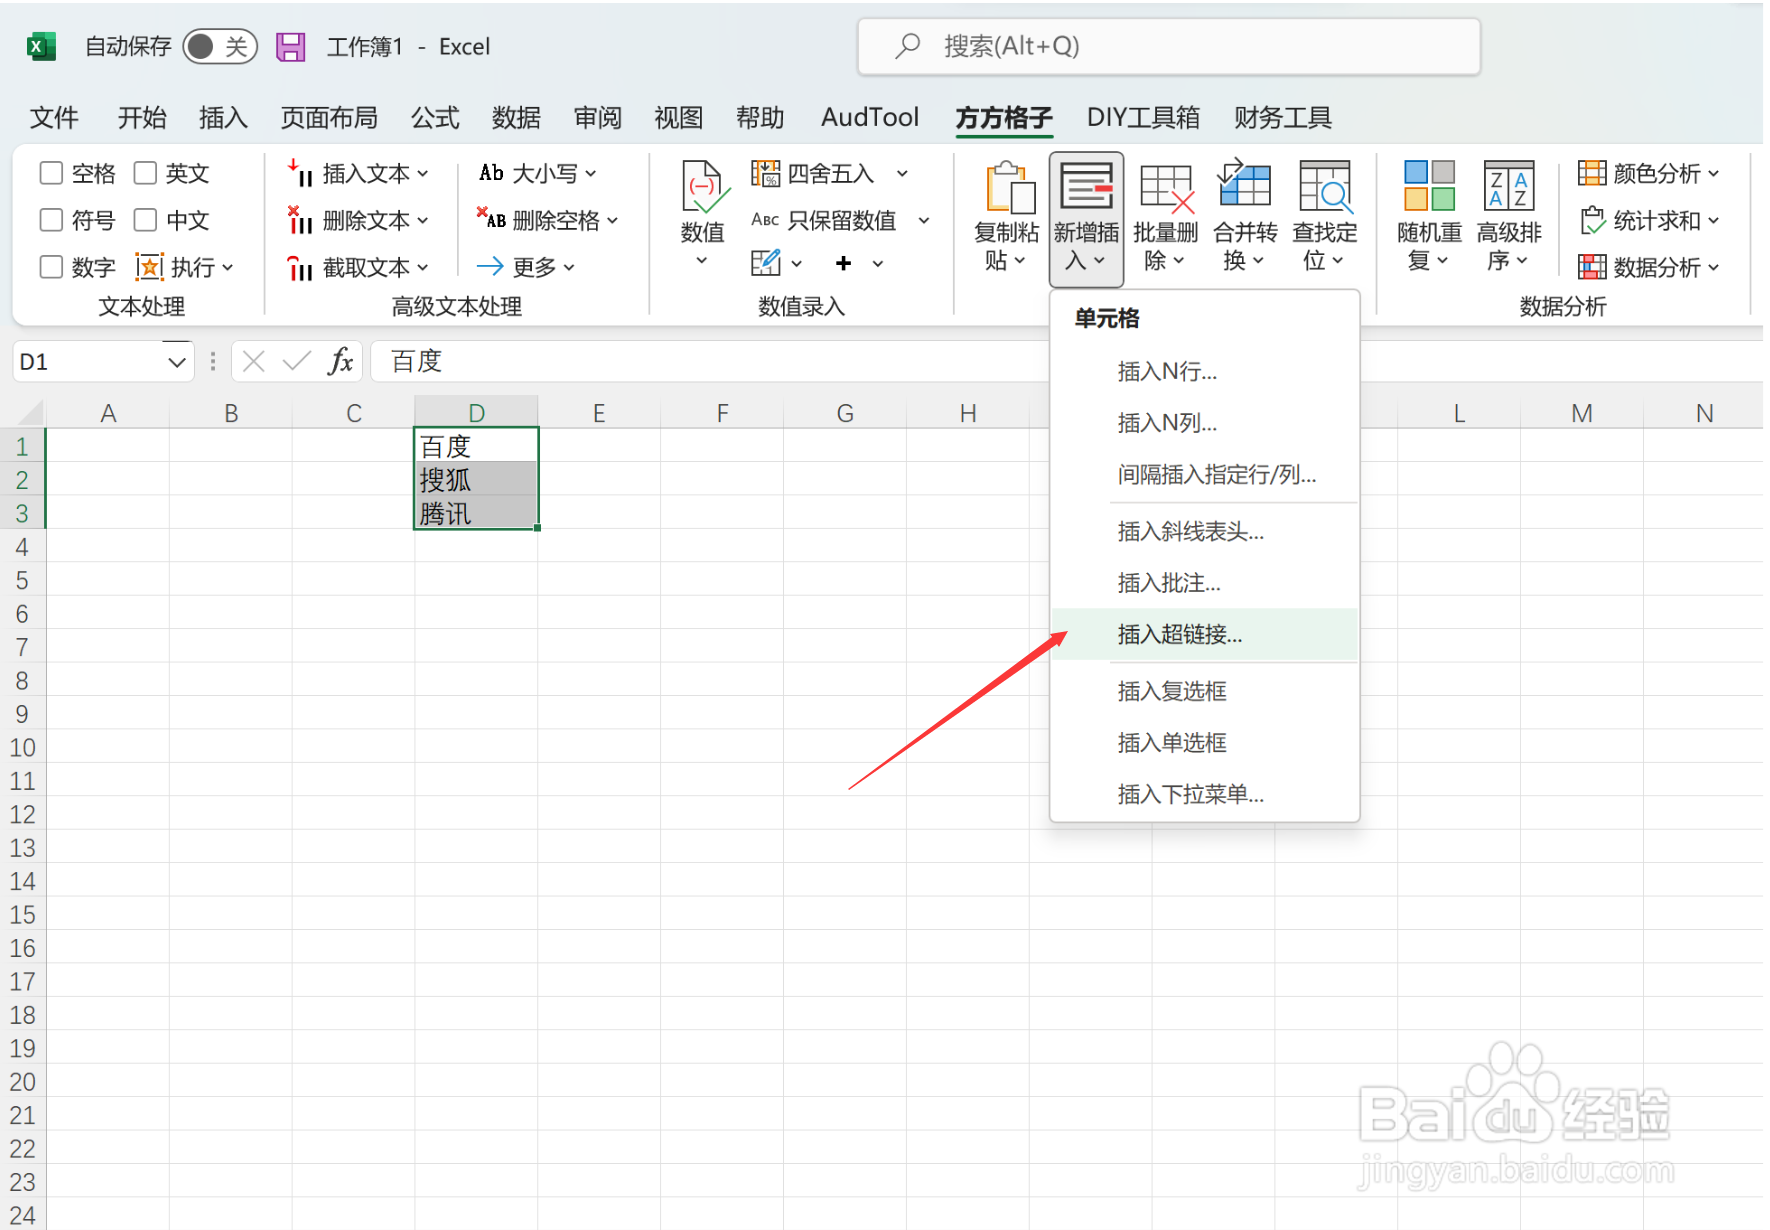The width and height of the screenshot is (1770, 1230).
Task: Open the 页面布局 tab
Action: pyautogui.click(x=329, y=118)
